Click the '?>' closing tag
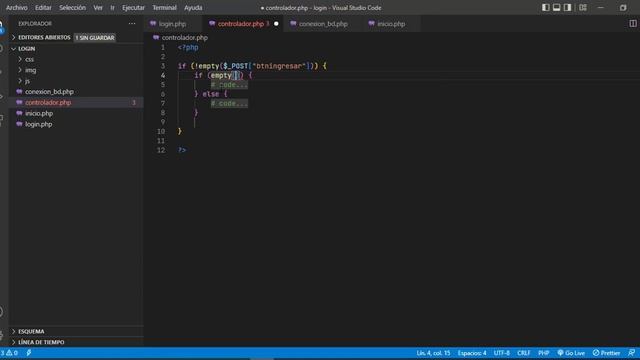 pos(182,150)
